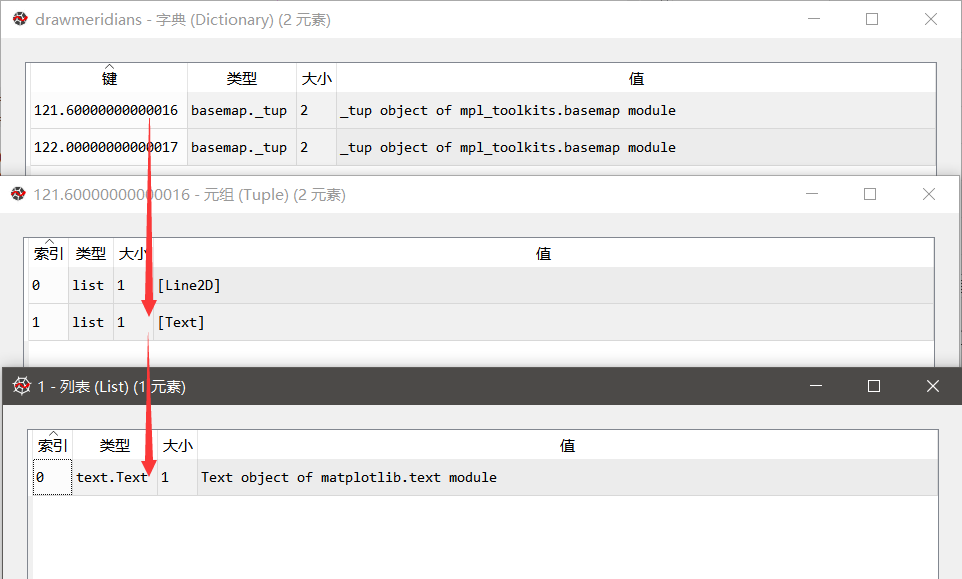Viewport: 962px width, 579px height.
Task: Click the text.Text type cell
Action: (115, 477)
